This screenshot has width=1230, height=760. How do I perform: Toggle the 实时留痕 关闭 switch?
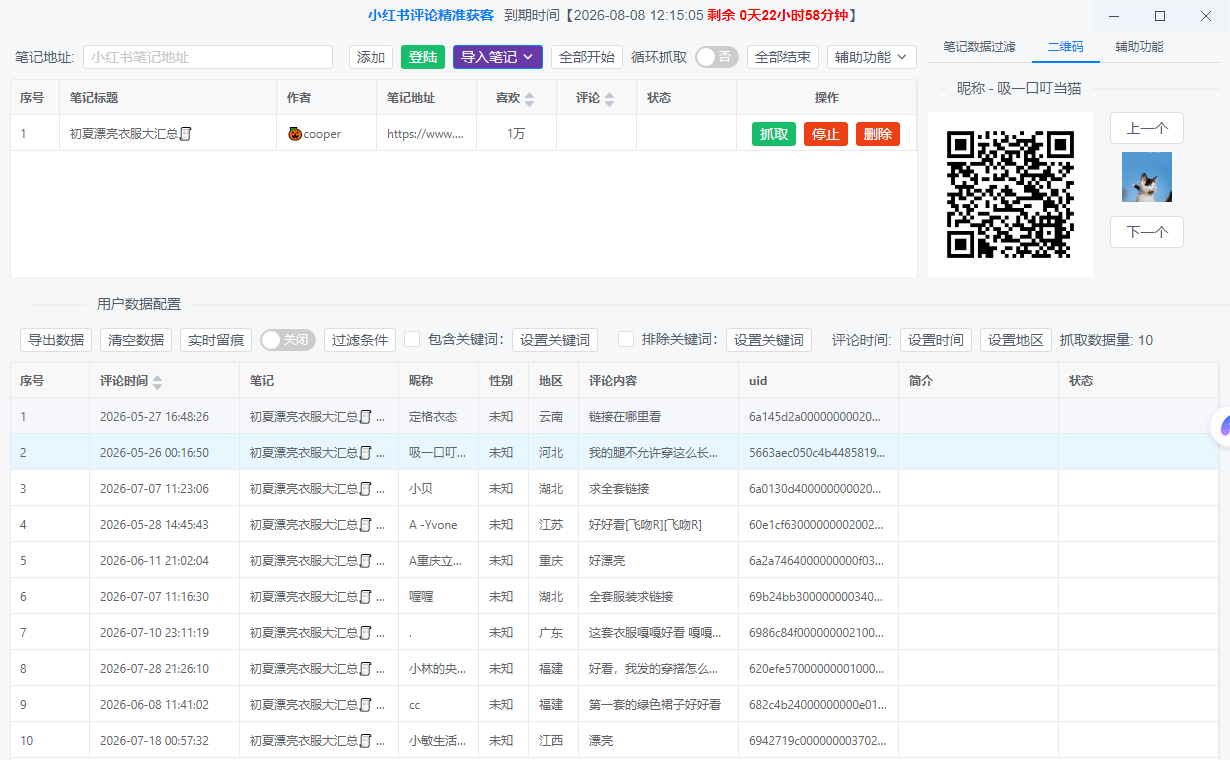point(288,340)
